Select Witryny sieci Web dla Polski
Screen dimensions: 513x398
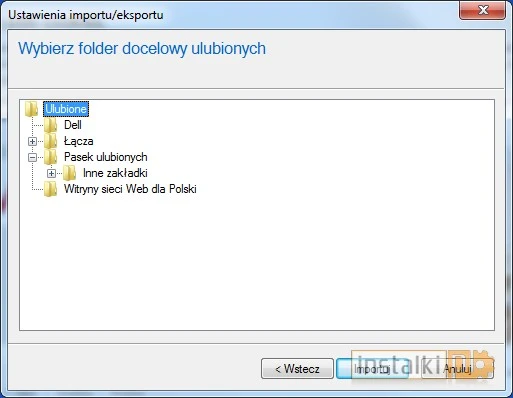click(x=130, y=189)
